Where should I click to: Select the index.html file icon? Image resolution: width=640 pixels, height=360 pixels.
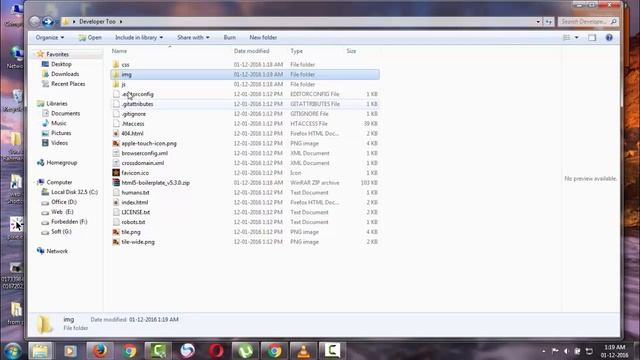pos(116,202)
